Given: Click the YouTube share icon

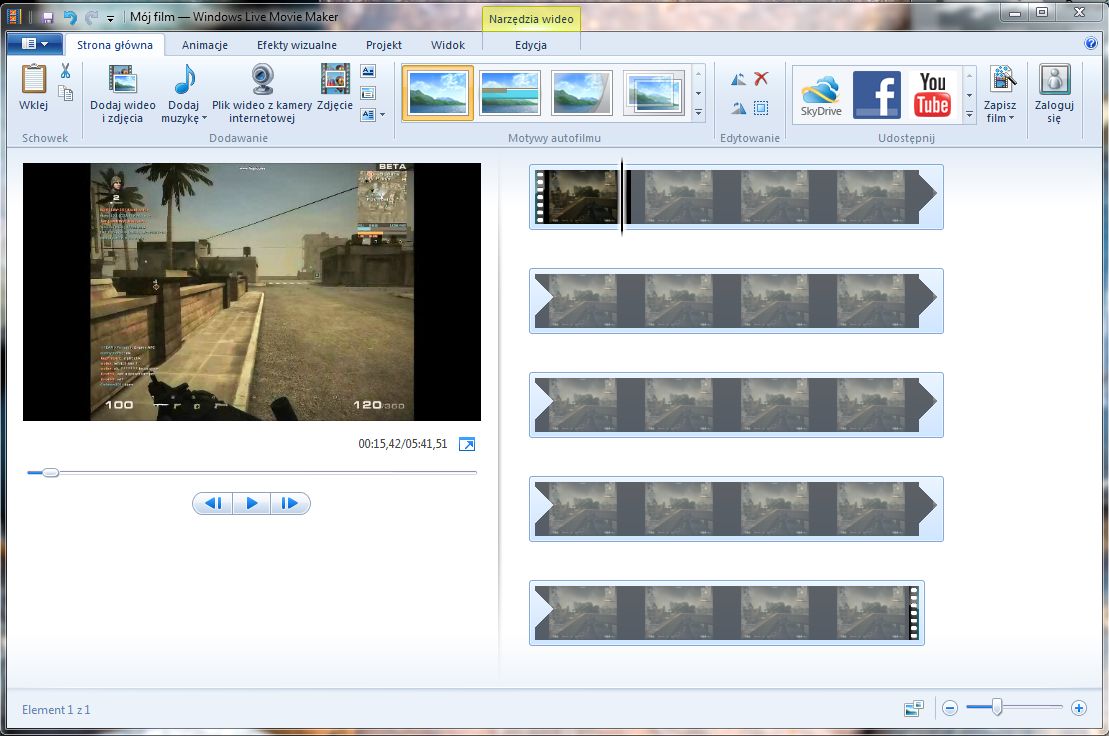Looking at the screenshot, I should (932, 95).
